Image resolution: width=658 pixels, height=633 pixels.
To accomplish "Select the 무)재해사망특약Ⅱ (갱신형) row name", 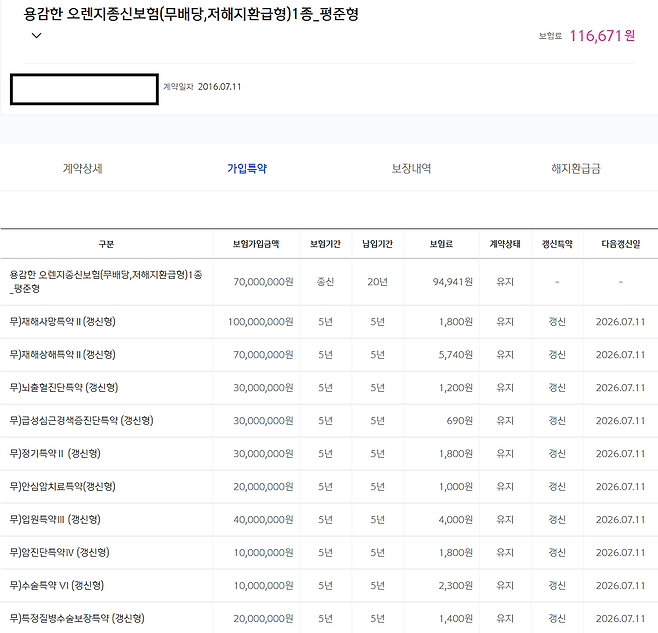I will coord(62,322).
